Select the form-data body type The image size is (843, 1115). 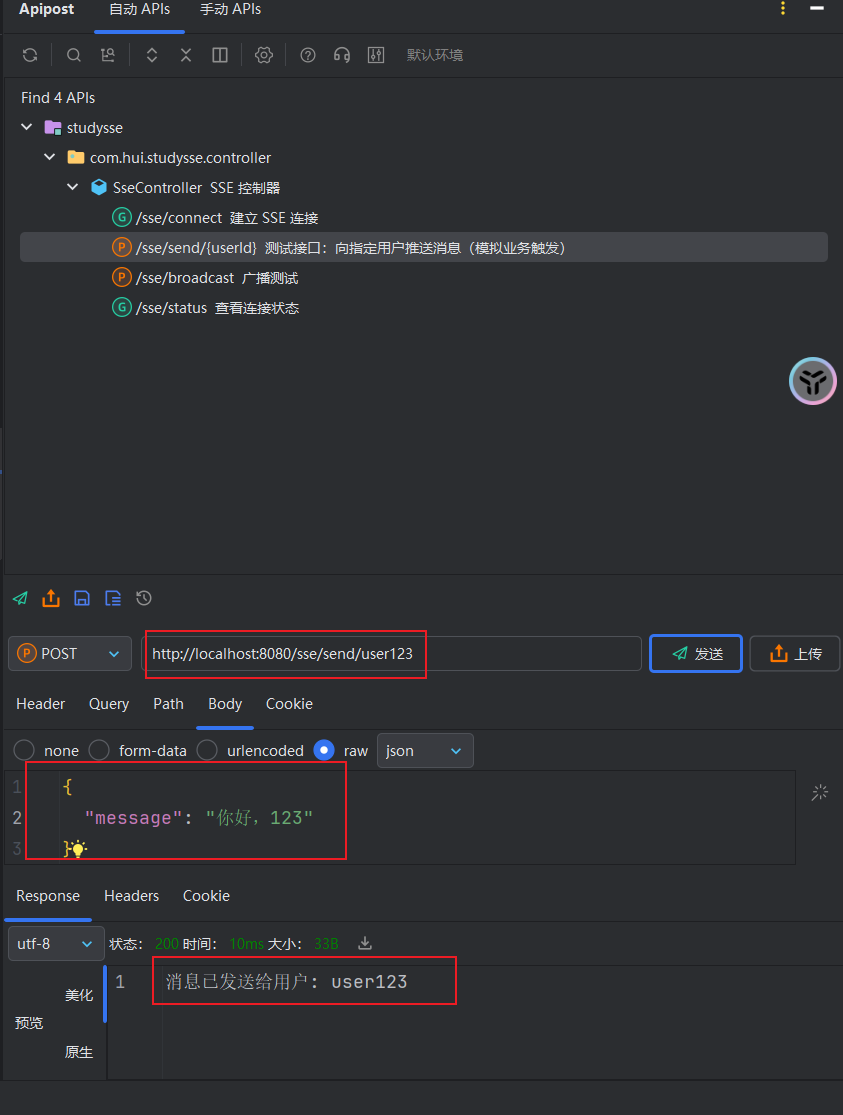coord(99,750)
